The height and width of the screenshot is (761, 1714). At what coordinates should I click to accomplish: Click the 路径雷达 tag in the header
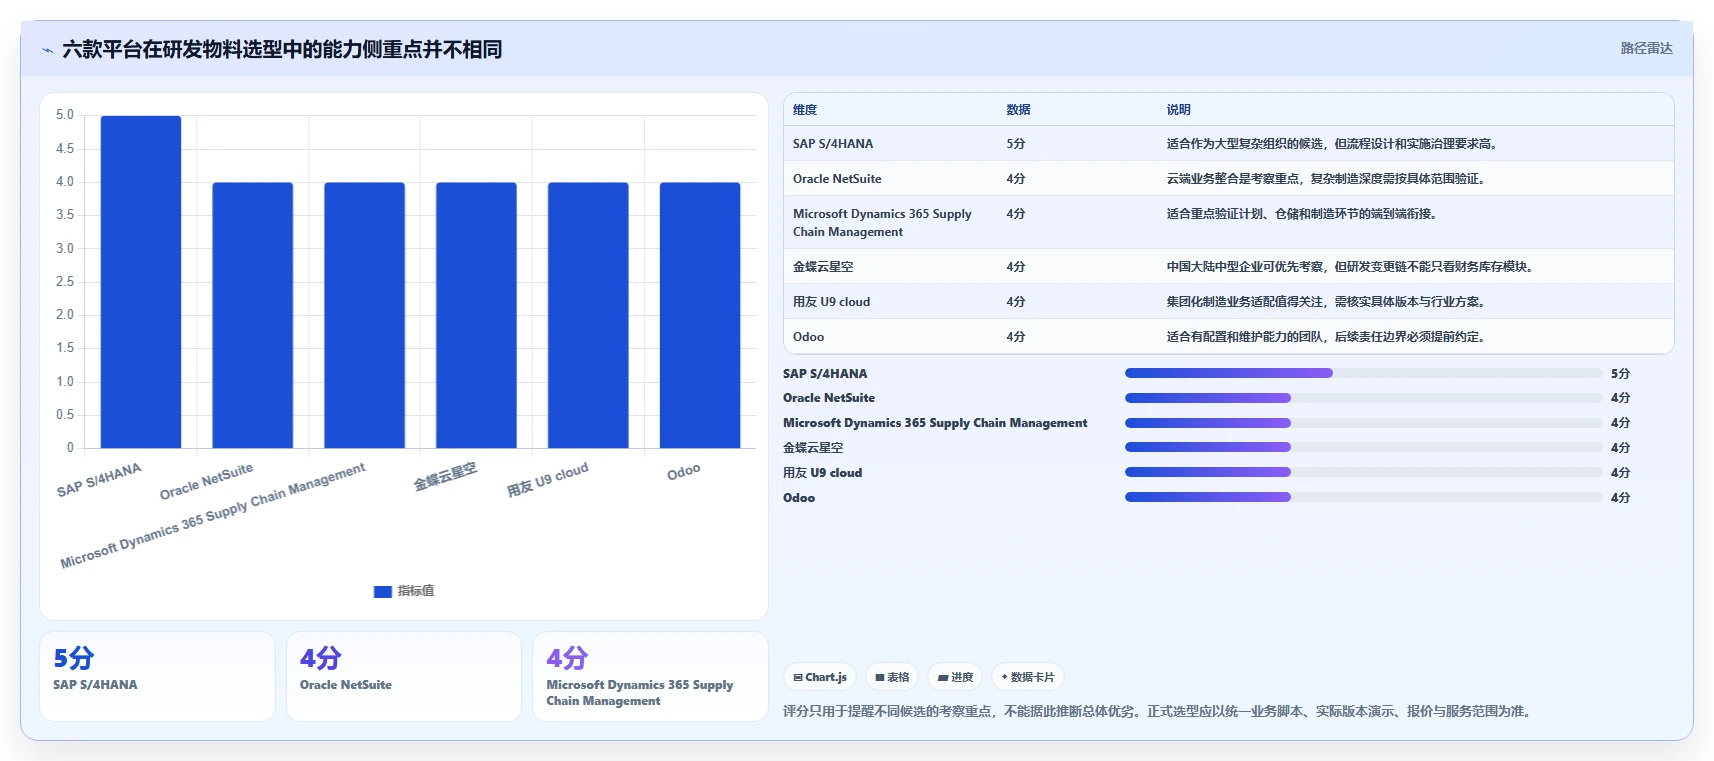pos(1646,48)
